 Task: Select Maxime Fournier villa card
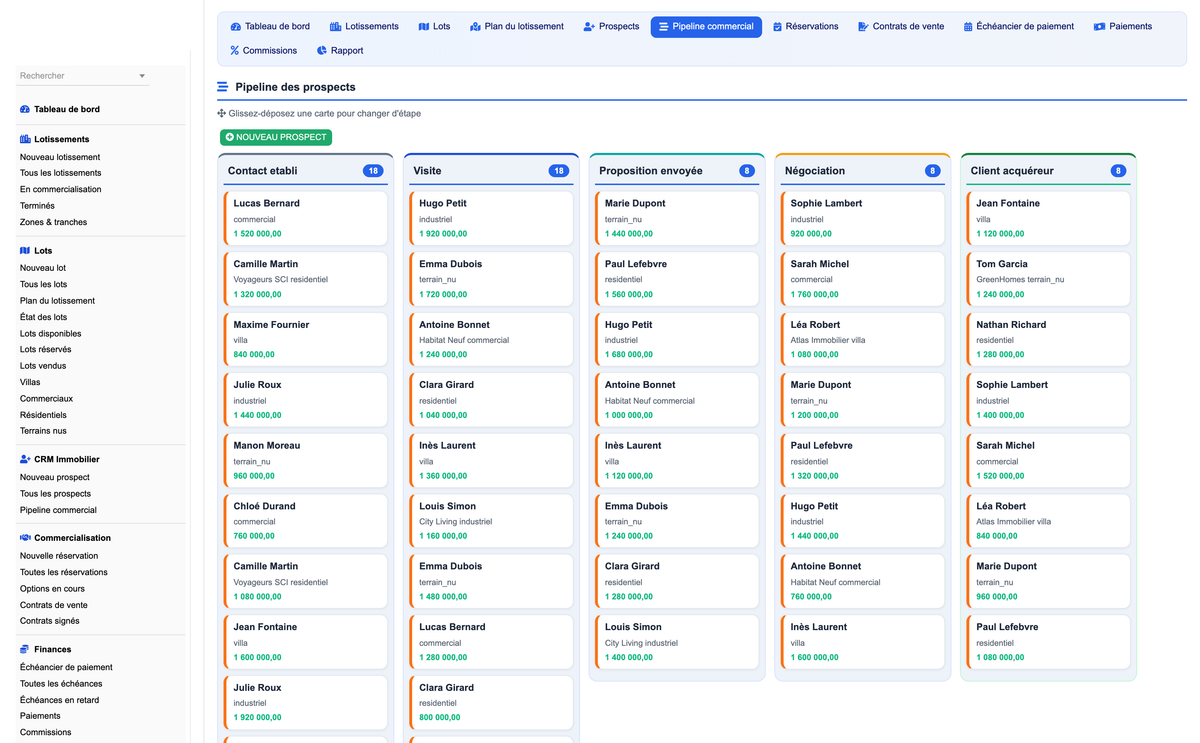coord(306,339)
